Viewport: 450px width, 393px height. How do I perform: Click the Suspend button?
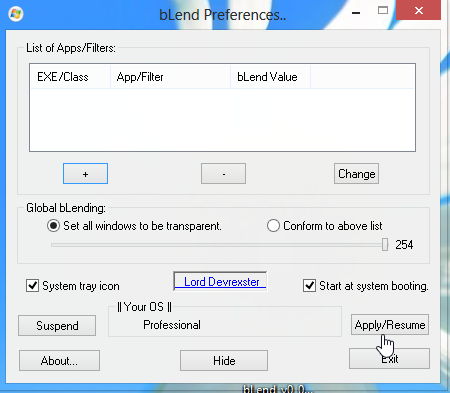[57, 325]
